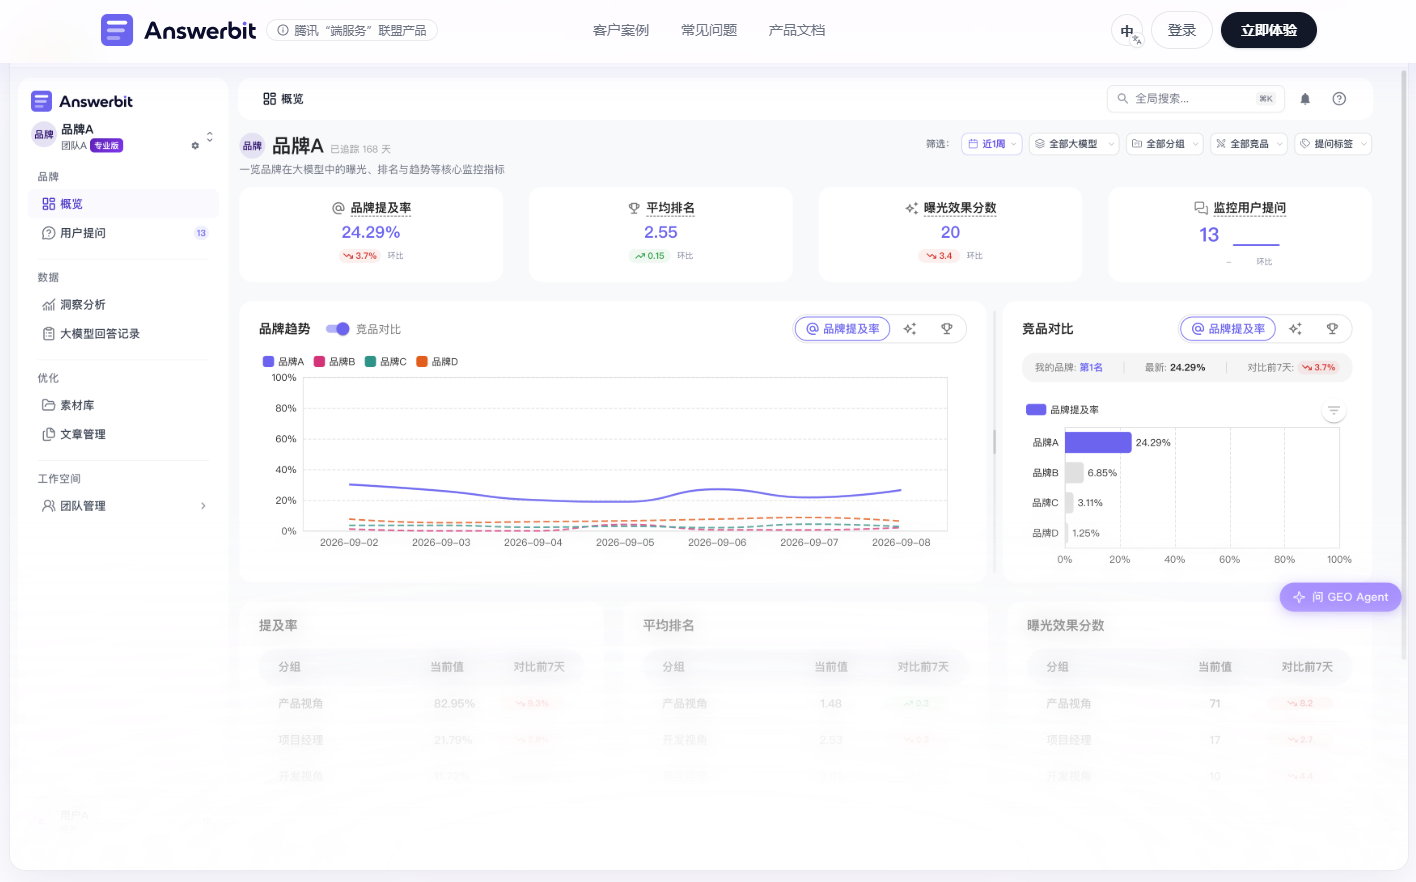Screen dimensions: 1416x882
Task: Open the 问 GEO Agent button
Action: (x=1340, y=597)
